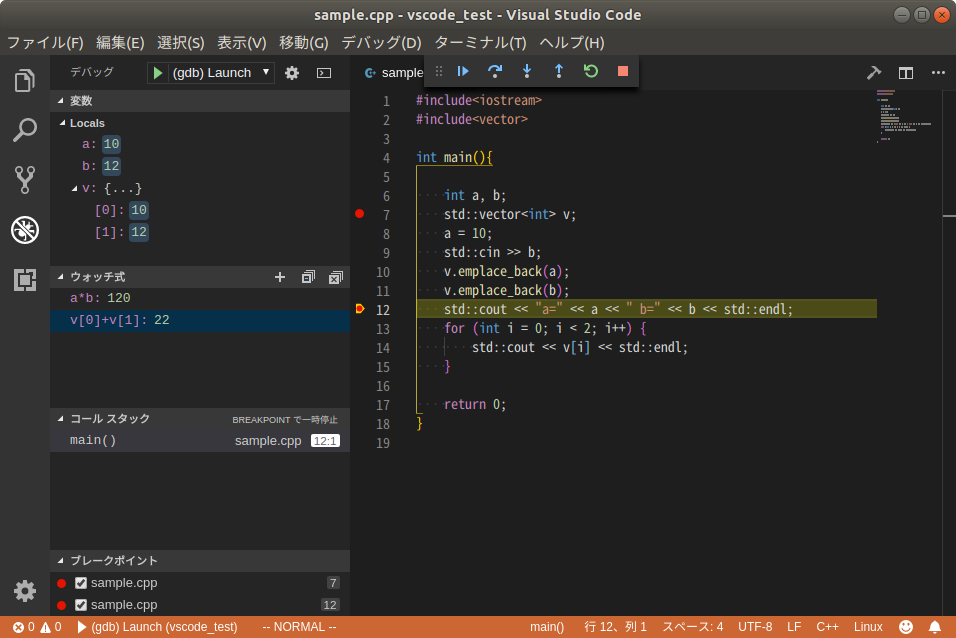Open the Debug view icon
This screenshot has height=638, width=956.
[x=24, y=230]
